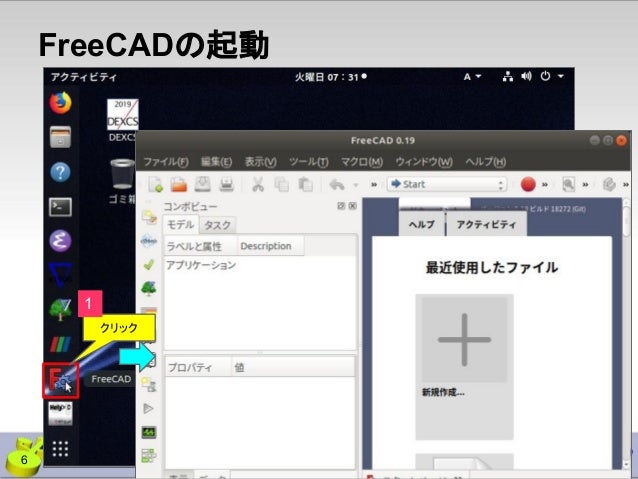Click the Undo arrow toolbar icon

(337, 185)
